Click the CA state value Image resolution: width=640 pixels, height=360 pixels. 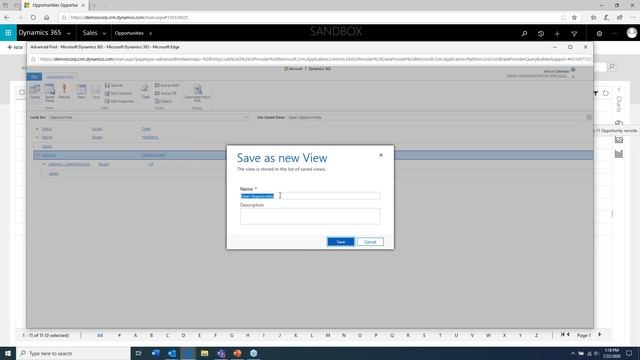click(x=151, y=164)
